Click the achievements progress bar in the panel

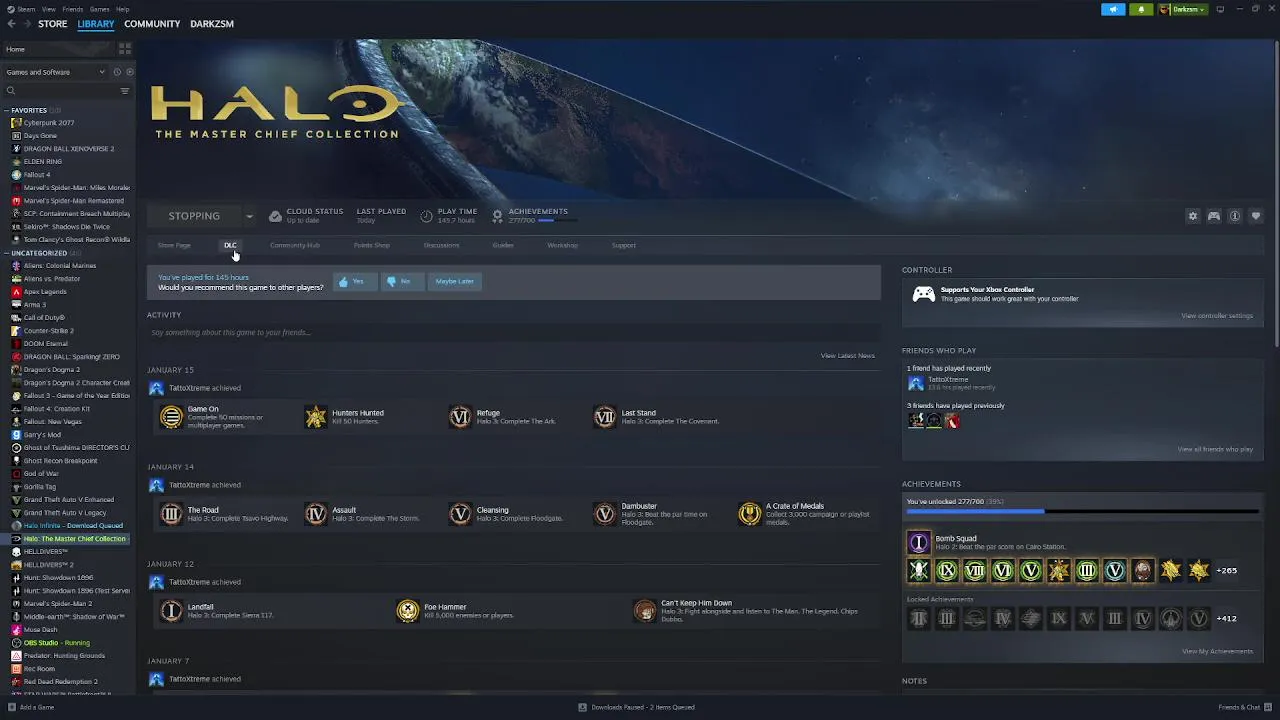point(1082,512)
